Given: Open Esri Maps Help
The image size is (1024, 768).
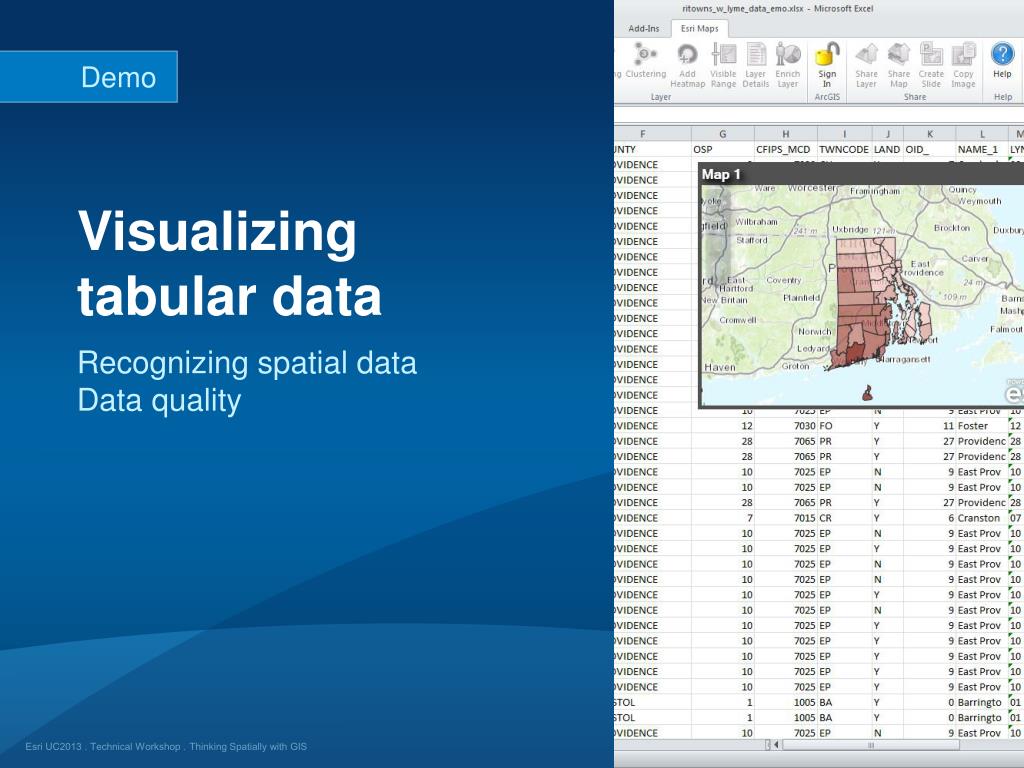Looking at the screenshot, I should pos(1002,60).
